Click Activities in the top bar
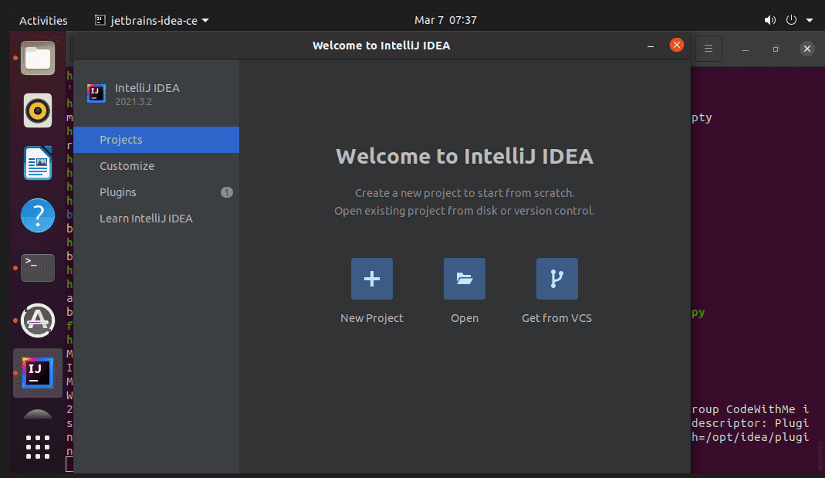This screenshot has height=478, width=825. pyautogui.click(x=43, y=21)
